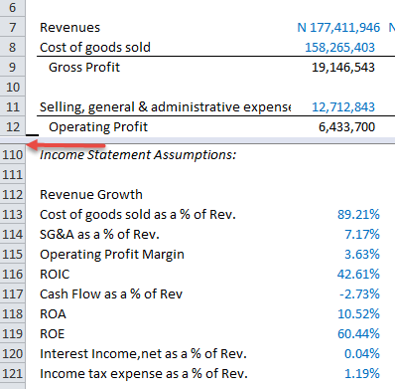Image resolution: width=395 pixels, height=389 pixels.
Task: Select the Revenues value N 177,411,946
Action: [x=338, y=27]
